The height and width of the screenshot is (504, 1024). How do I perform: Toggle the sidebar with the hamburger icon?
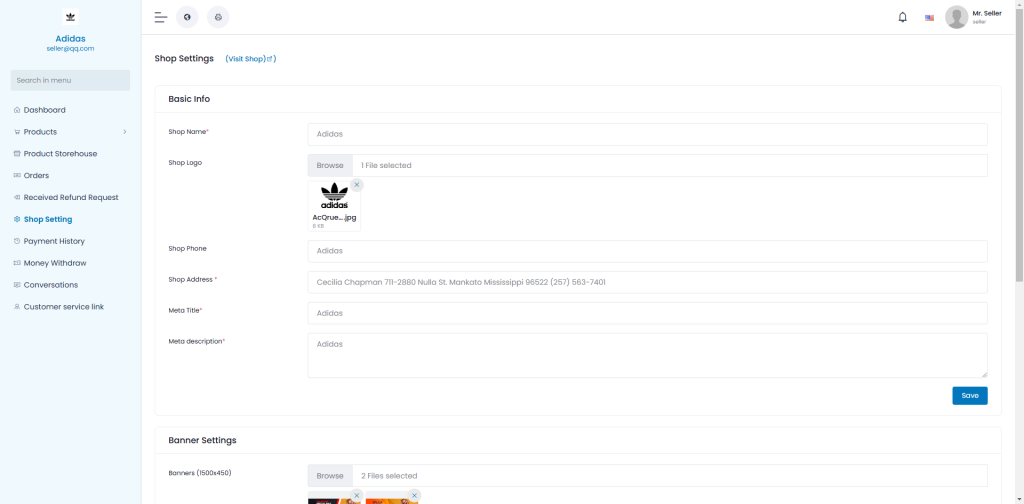point(160,17)
